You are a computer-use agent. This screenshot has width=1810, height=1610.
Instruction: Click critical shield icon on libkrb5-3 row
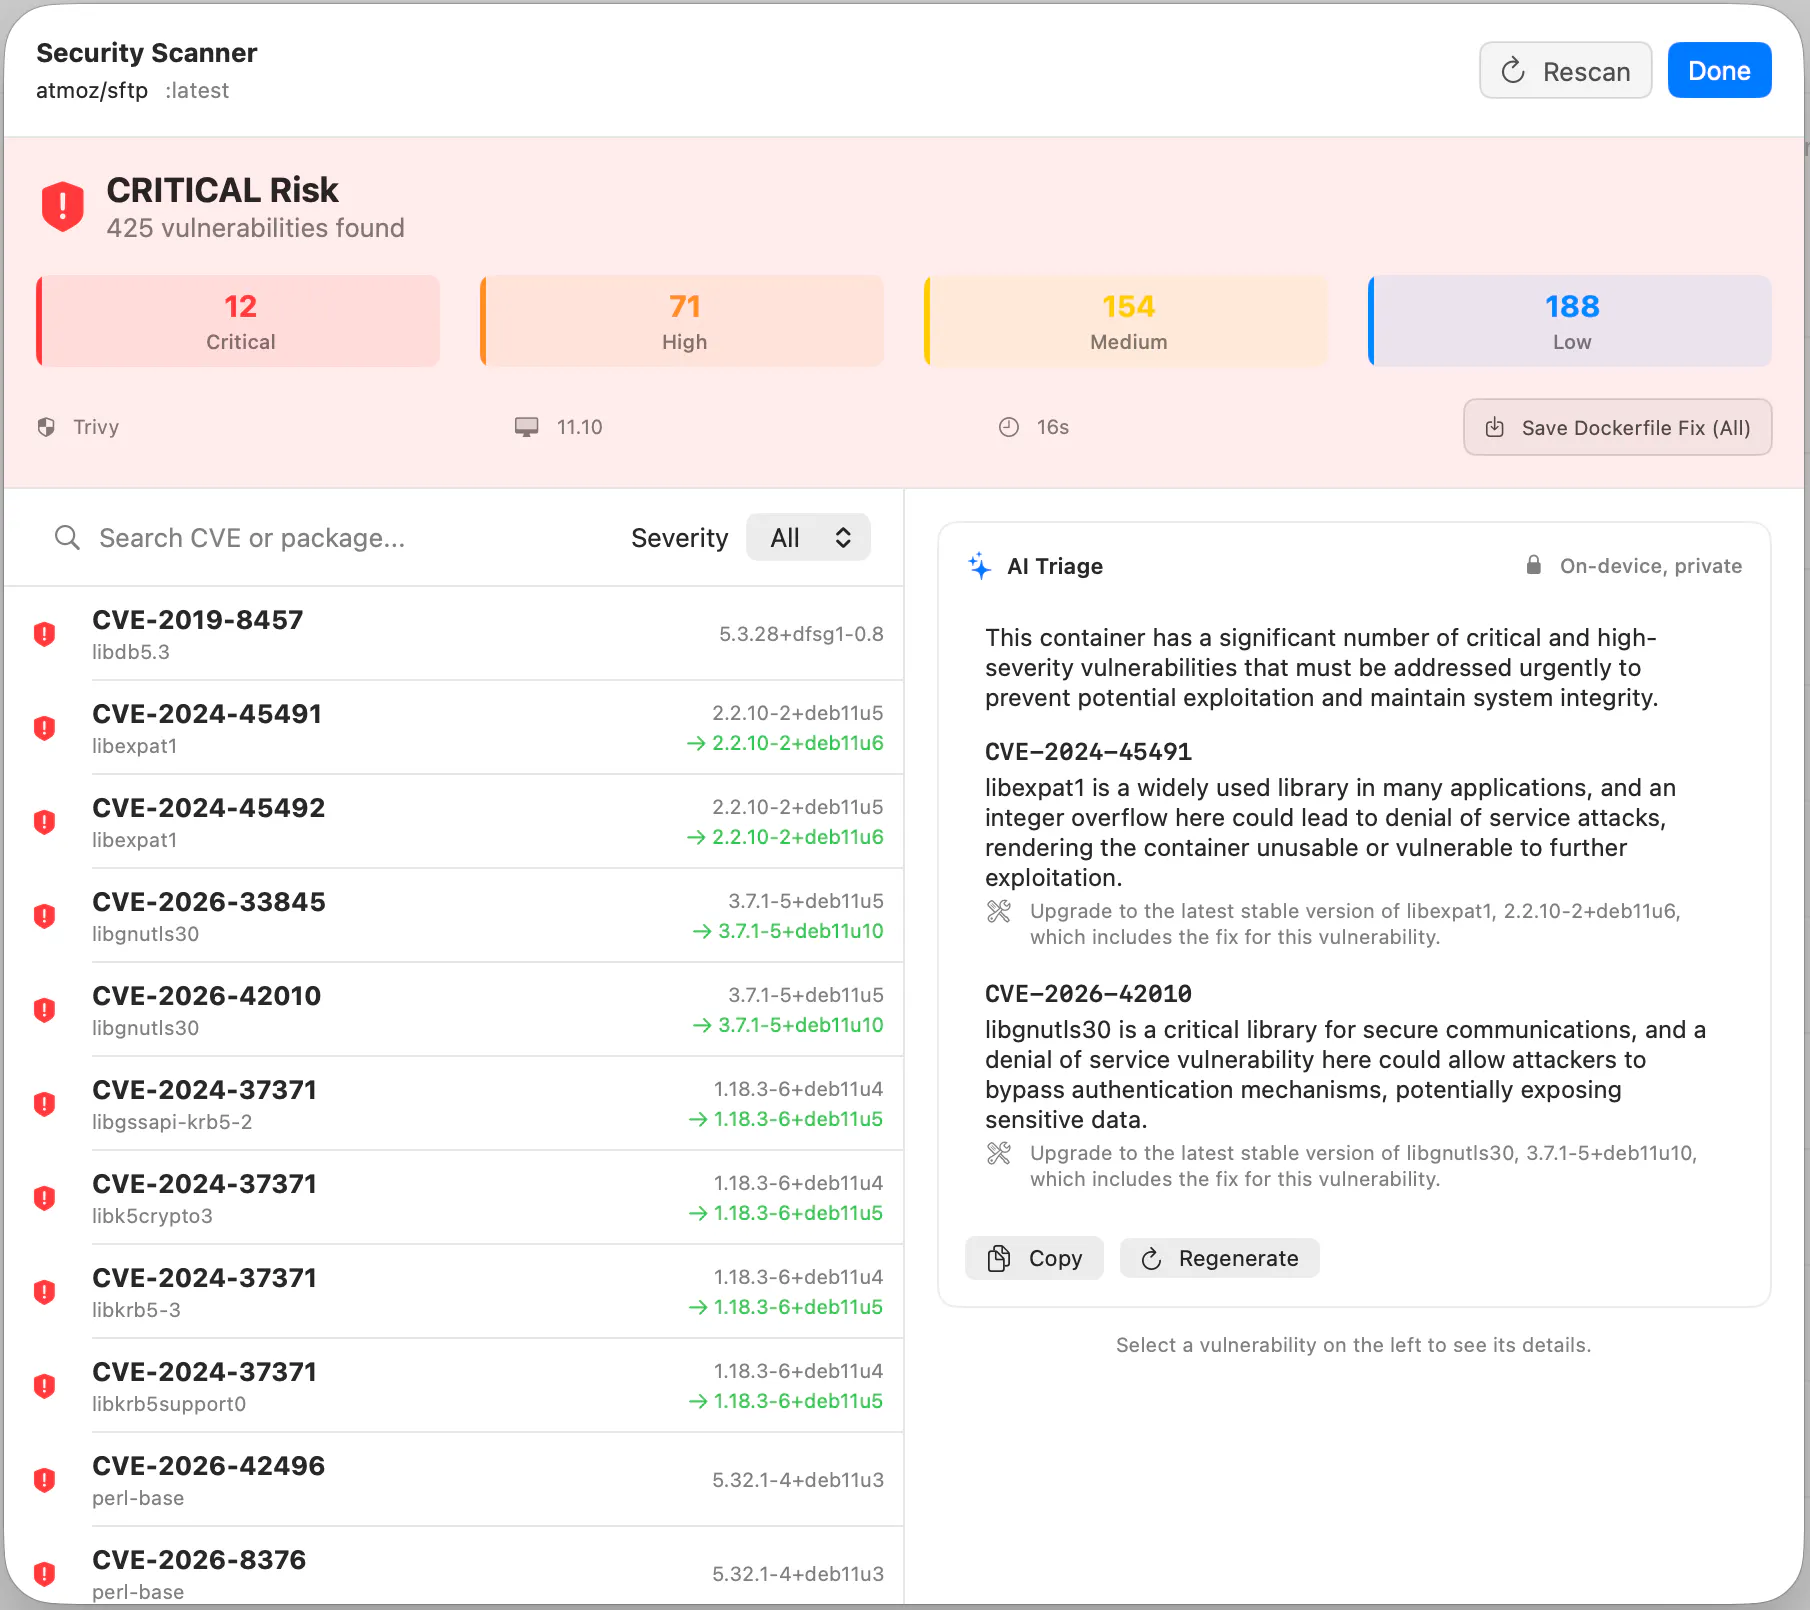point(44,1292)
